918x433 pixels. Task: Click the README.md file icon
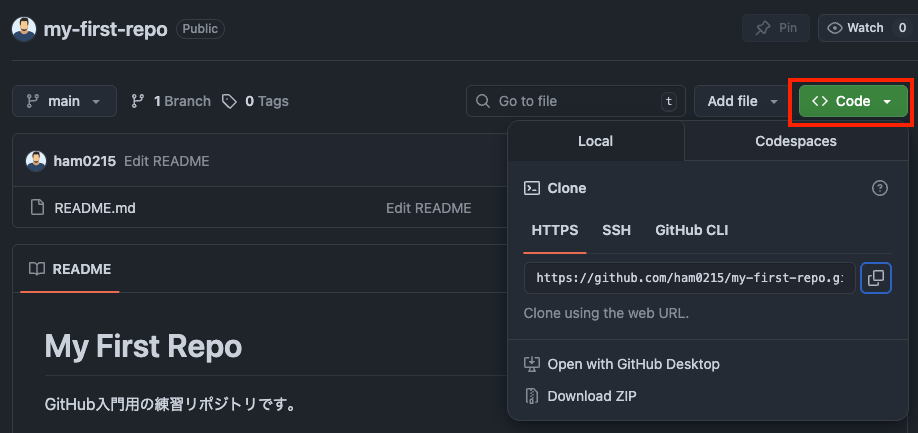[37, 208]
